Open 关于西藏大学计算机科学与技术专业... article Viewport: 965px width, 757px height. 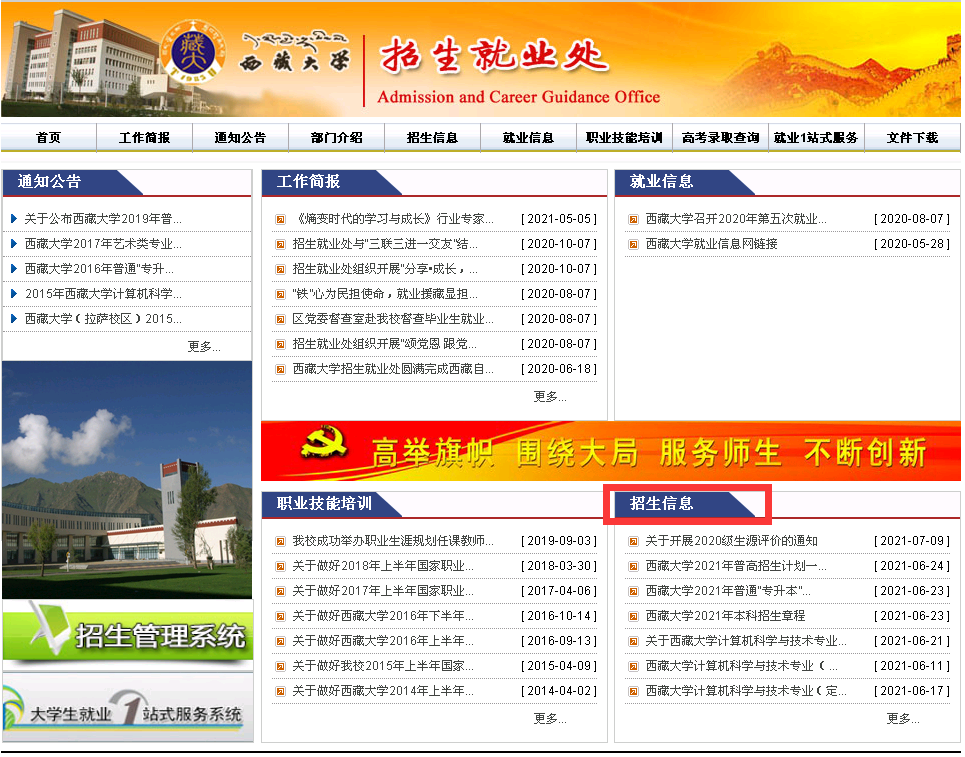pyautogui.click(x=746, y=641)
